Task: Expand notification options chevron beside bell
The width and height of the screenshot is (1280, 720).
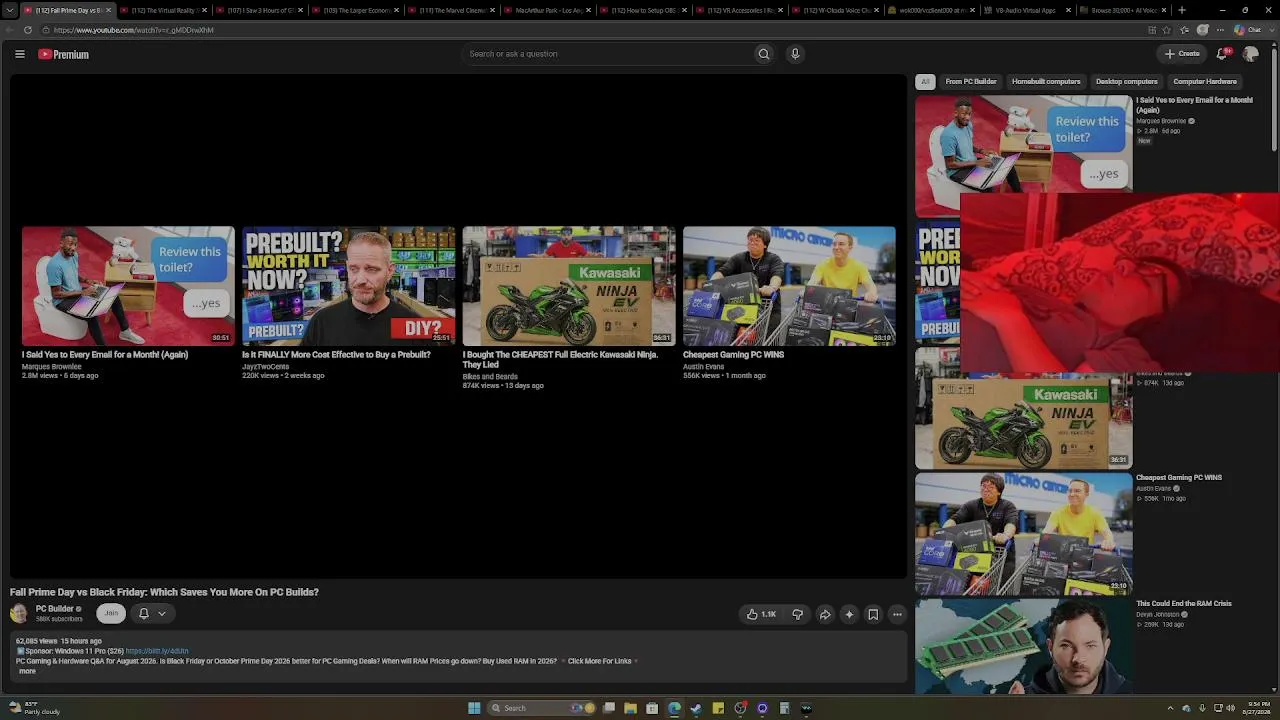Action: click(162, 614)
